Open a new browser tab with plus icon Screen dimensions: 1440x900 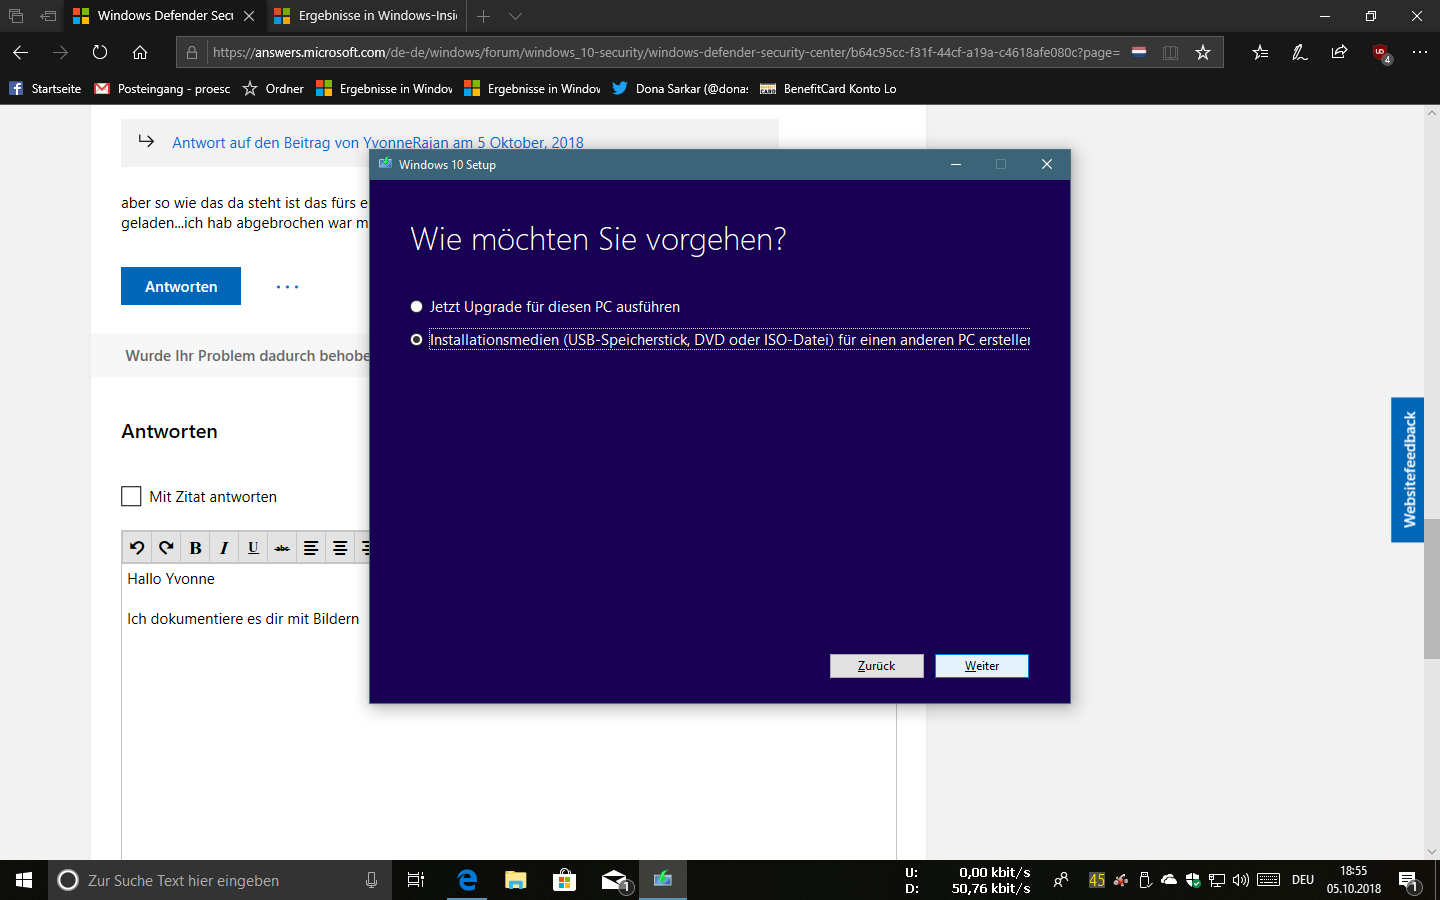[x=483, y=16]
